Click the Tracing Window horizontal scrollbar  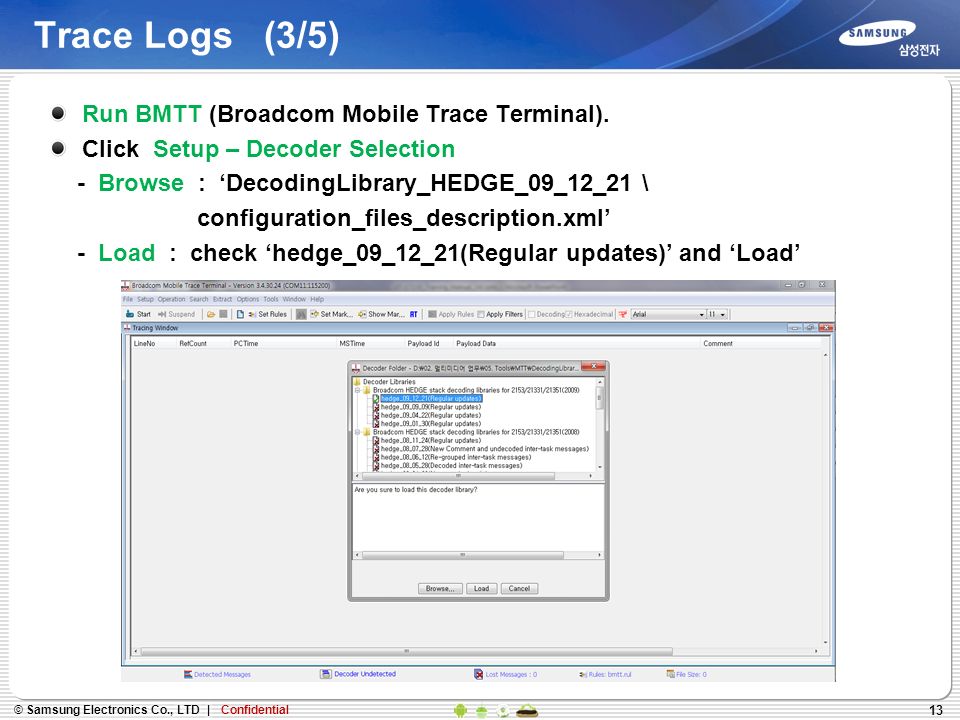pos(407,651)
